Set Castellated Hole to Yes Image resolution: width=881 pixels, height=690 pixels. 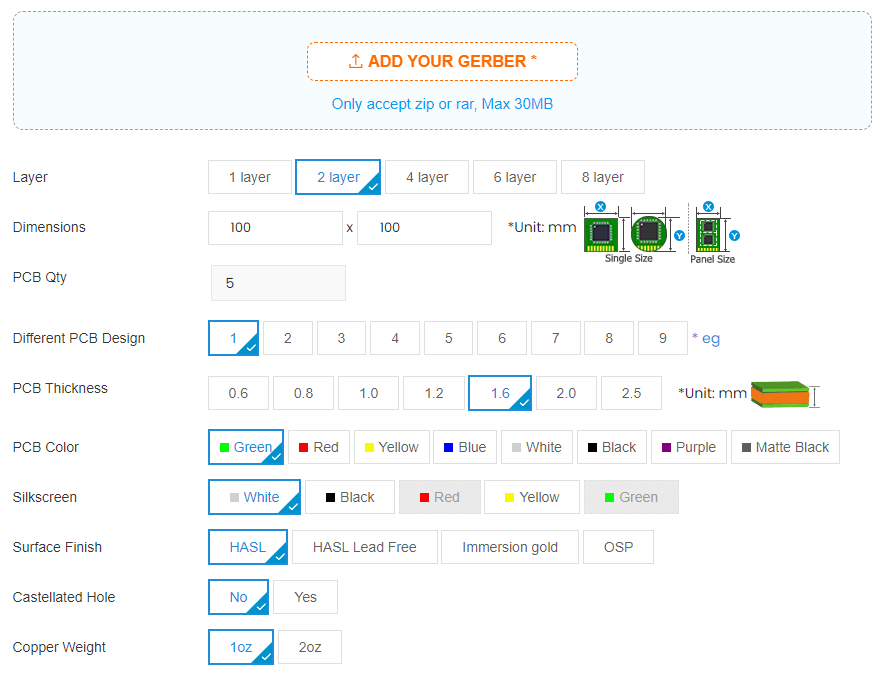tap(305, 597)
